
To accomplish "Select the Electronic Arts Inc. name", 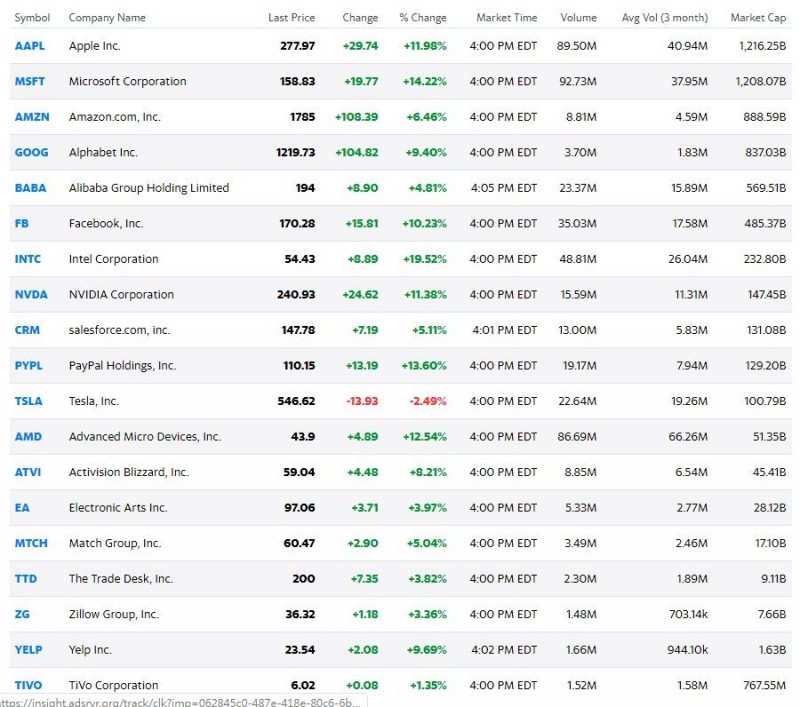I will tap(118, 508).
